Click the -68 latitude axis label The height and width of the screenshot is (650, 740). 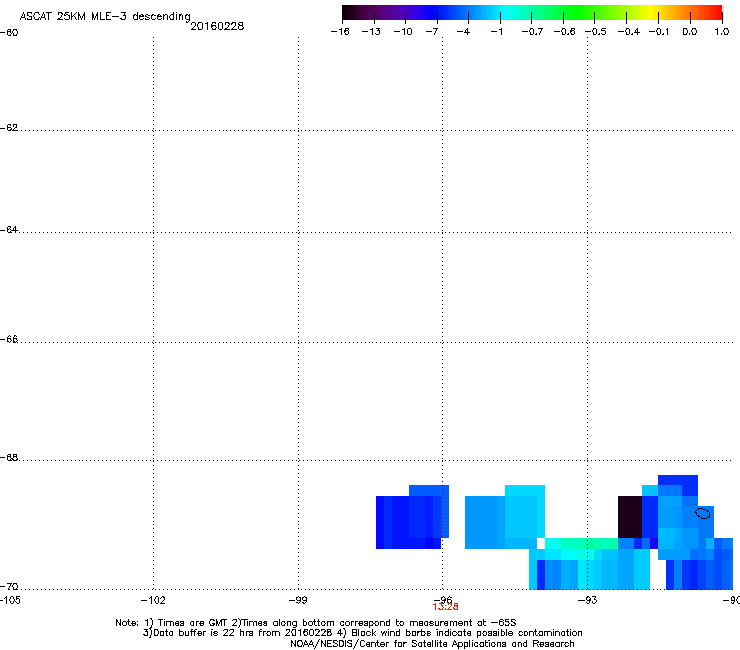(9, 458)
